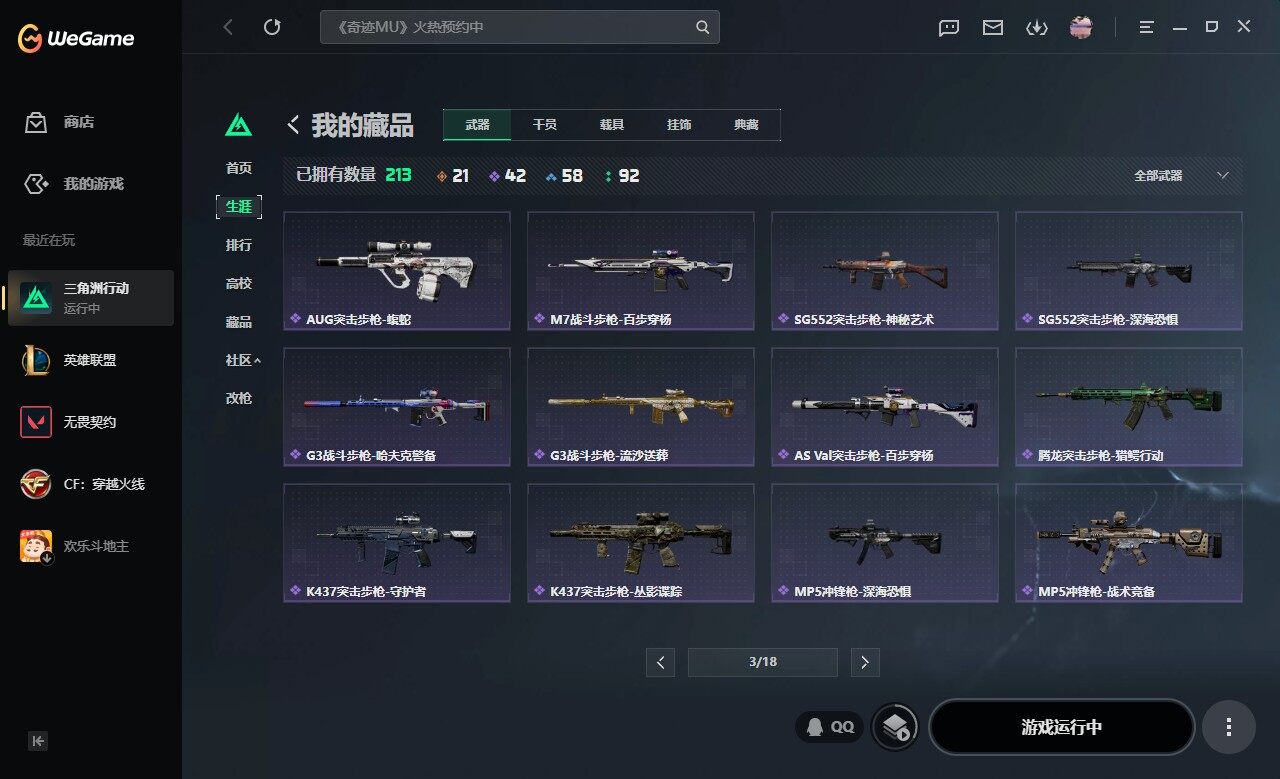
Task: Open the top-right hamburger menu
Action: 1147,28
